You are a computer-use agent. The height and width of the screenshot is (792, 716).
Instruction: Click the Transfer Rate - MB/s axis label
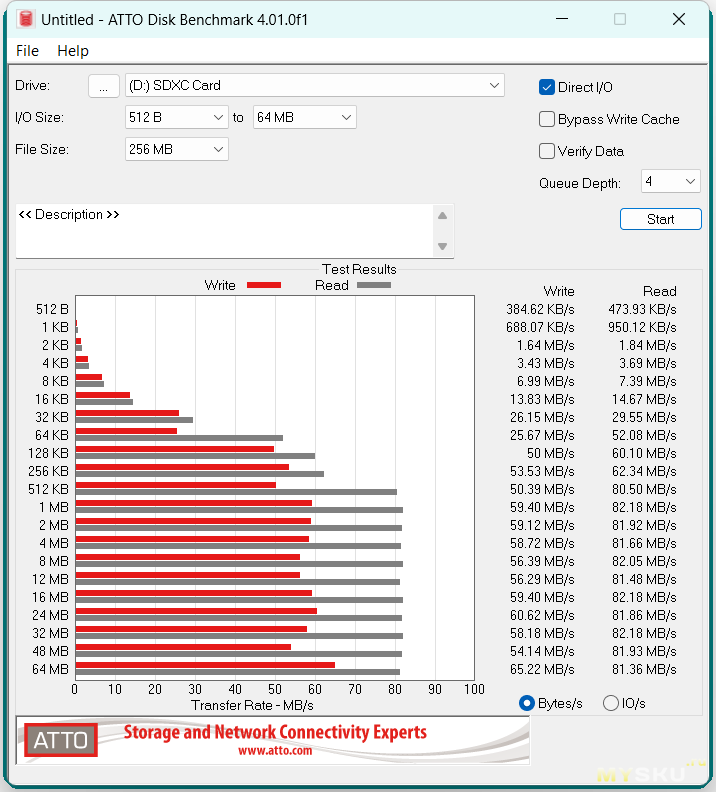[252, 706]
